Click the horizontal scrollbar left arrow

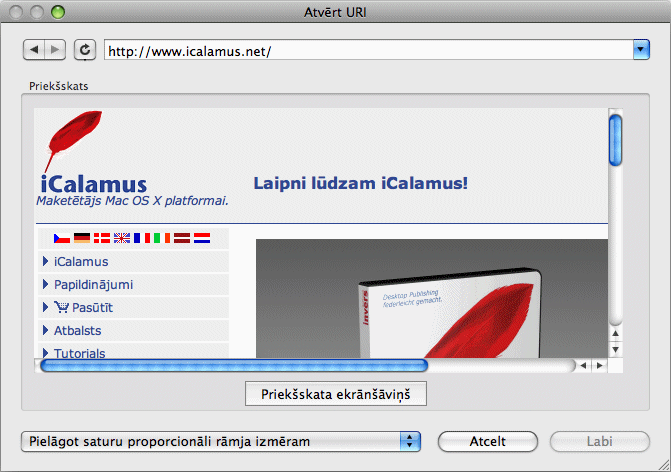[583, 365]
